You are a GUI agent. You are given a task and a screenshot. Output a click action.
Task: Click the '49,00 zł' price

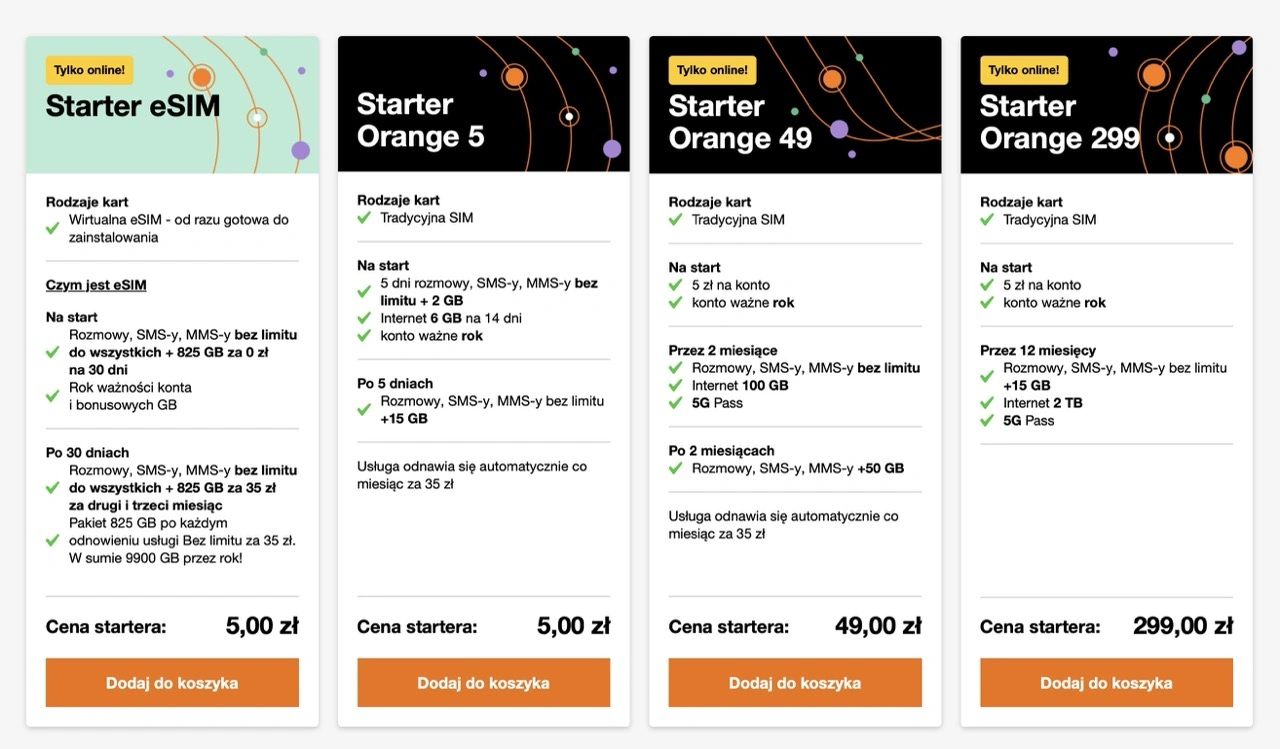point(878,626)
